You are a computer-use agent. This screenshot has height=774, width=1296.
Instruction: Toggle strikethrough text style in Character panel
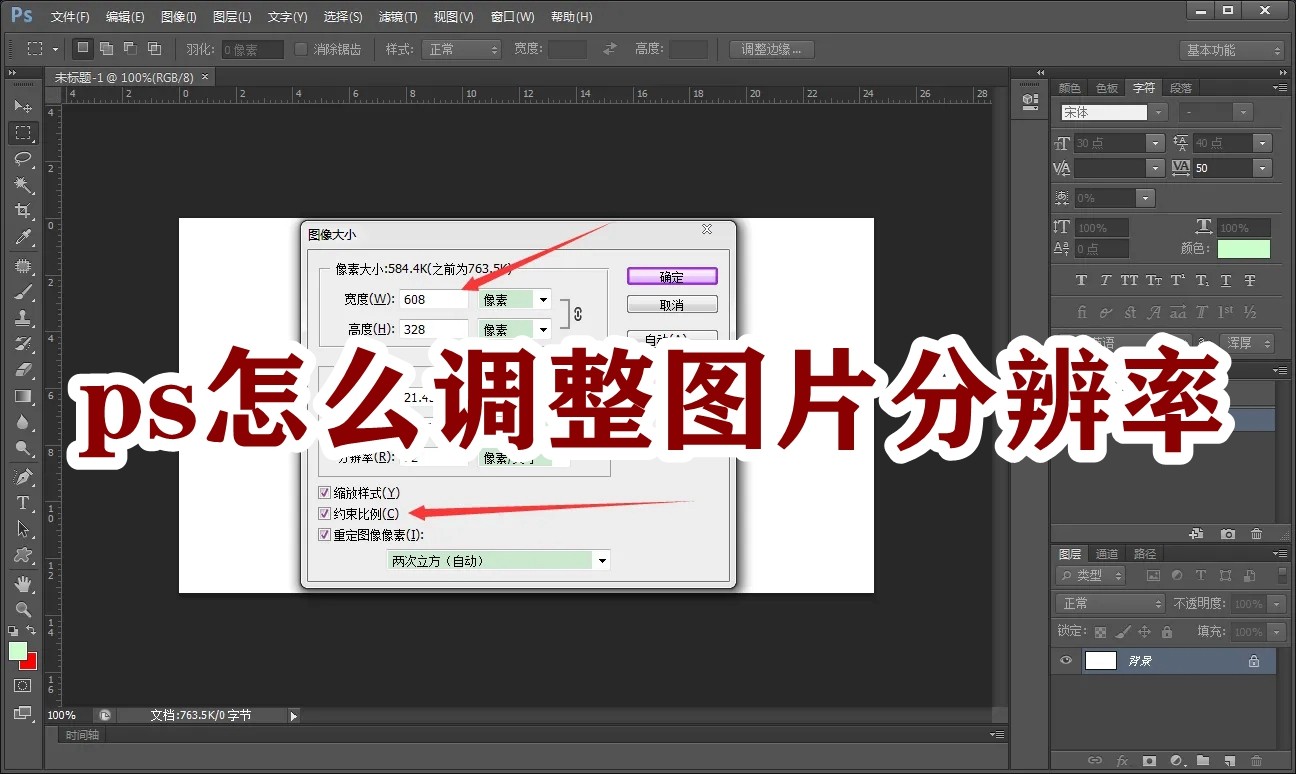tap(1250, 281)
